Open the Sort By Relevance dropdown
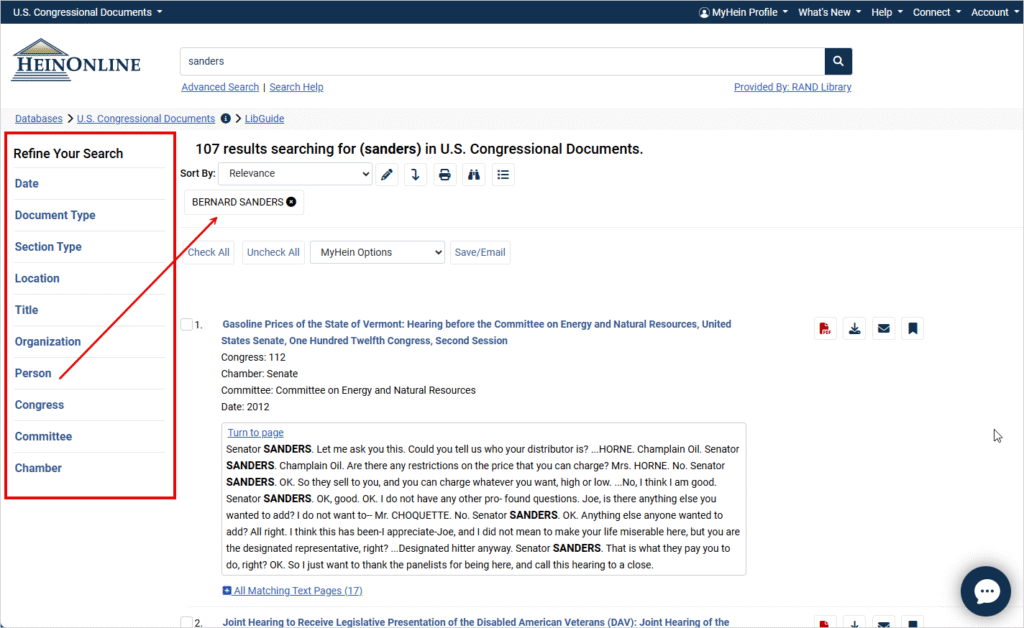The width and height of the screenshot is (1024, 628). (295, 174)
